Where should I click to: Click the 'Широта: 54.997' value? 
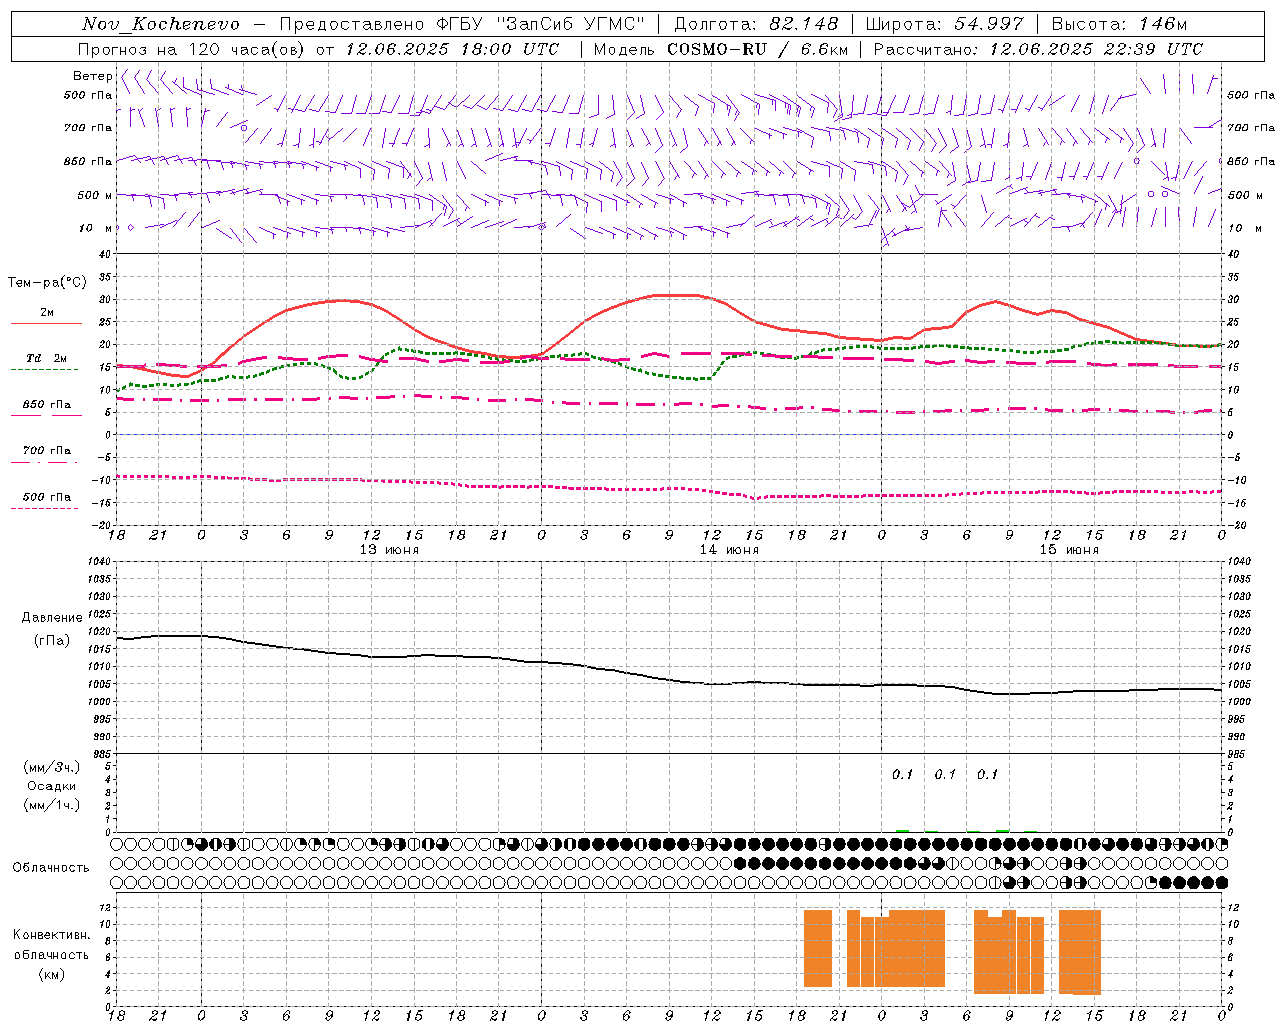tap(944, 24)
